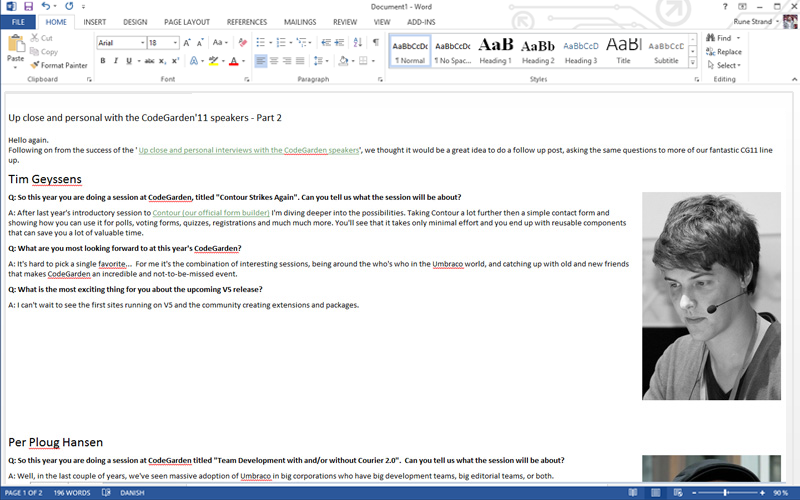Click the Undo arrow in the title bar
Screen dimensions: 800x500
click(x=46, y=6)
